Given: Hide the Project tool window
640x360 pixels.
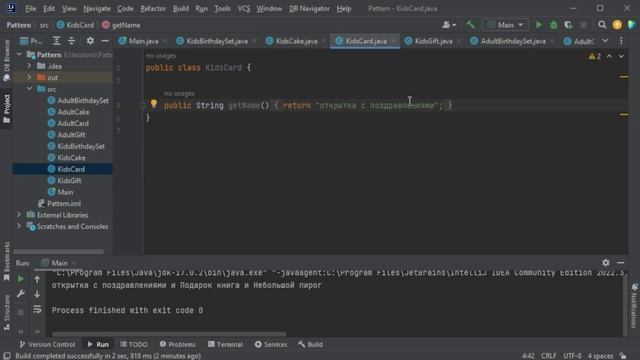Looking at the screenshot, I should [x=105, y=40].
